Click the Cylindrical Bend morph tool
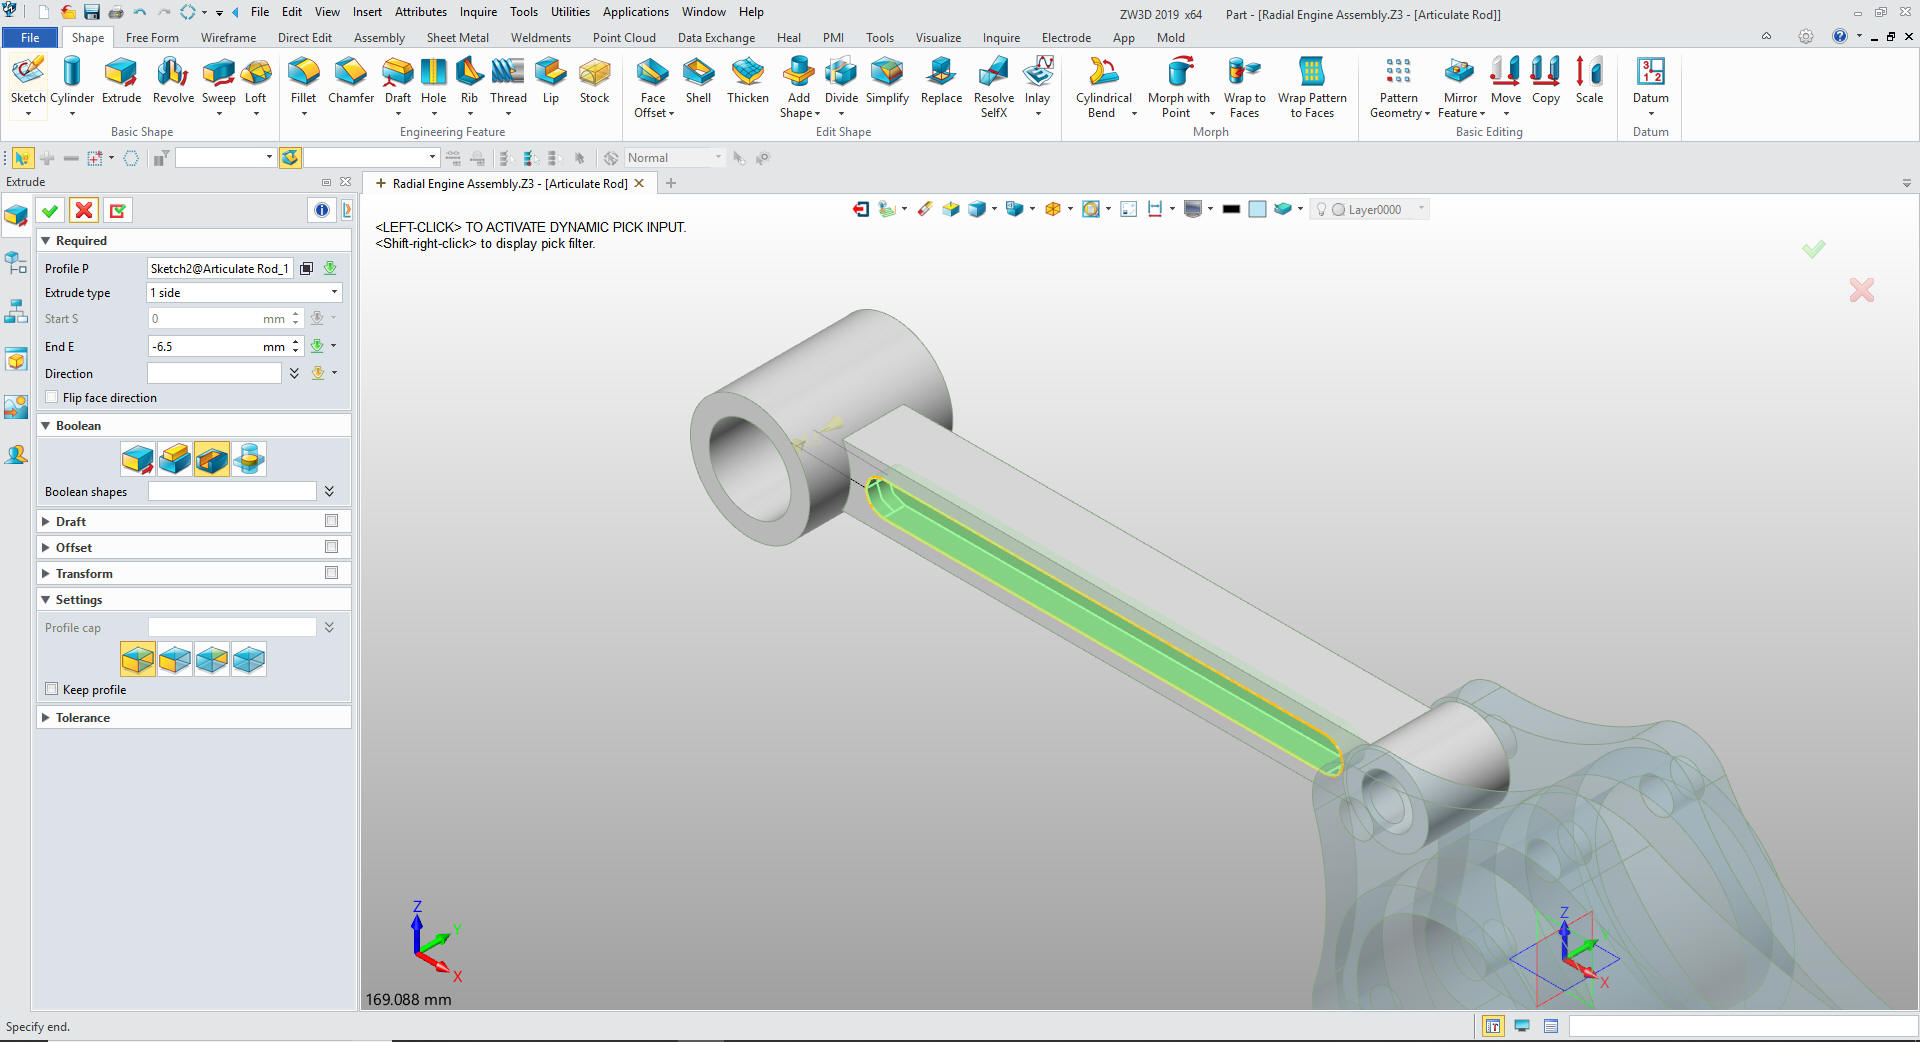 1103,80
